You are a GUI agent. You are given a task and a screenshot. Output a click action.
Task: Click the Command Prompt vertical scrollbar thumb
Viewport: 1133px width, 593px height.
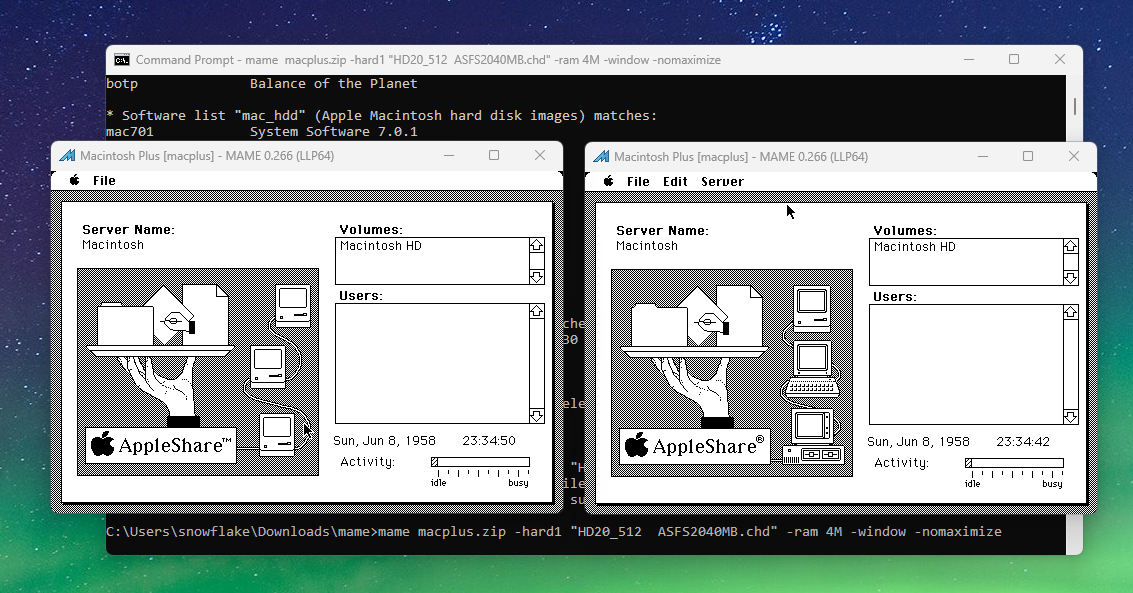pos(1074,106)
